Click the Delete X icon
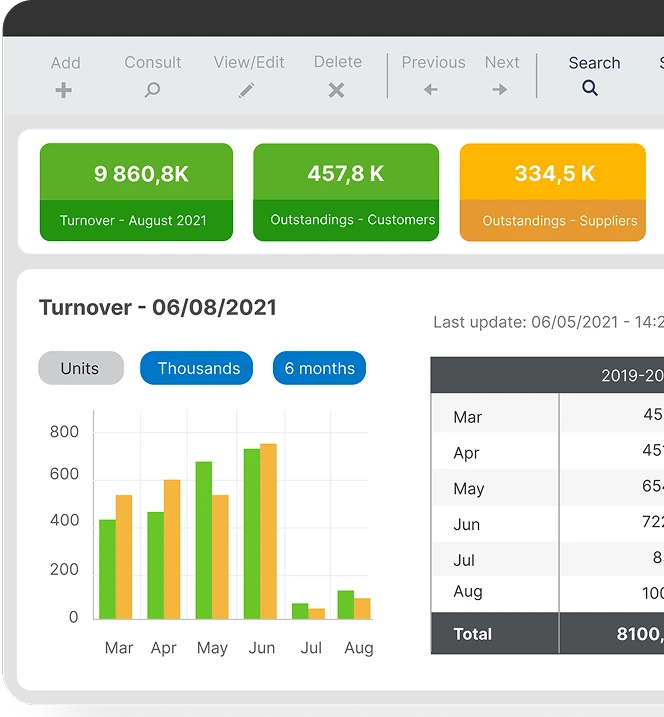 pos(336,90)
